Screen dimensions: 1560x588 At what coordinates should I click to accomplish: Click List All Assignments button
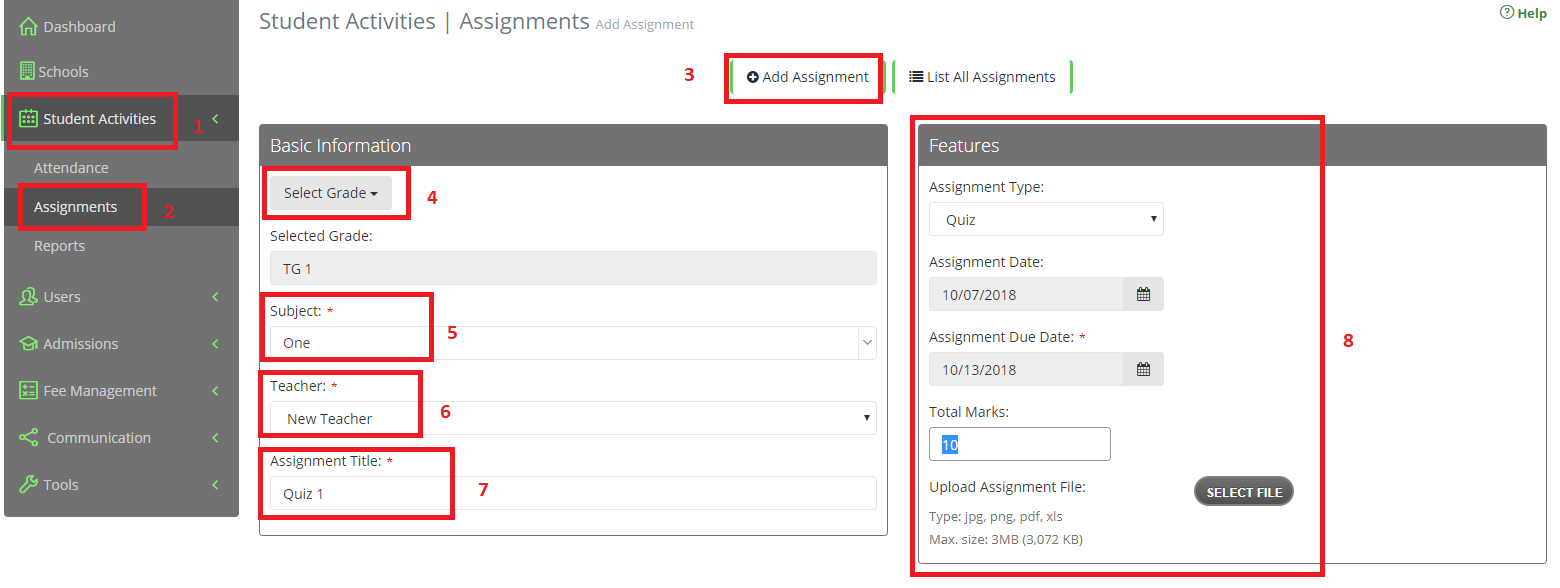(982, 77)
